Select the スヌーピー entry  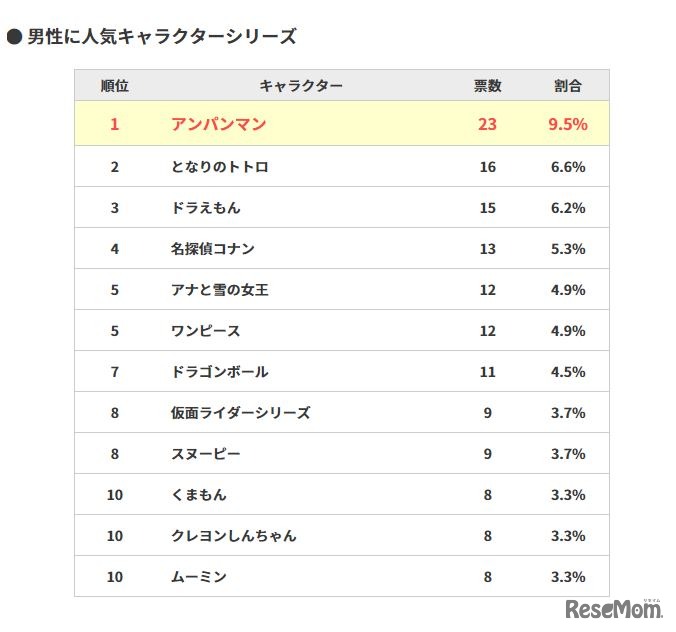(205, 454)
